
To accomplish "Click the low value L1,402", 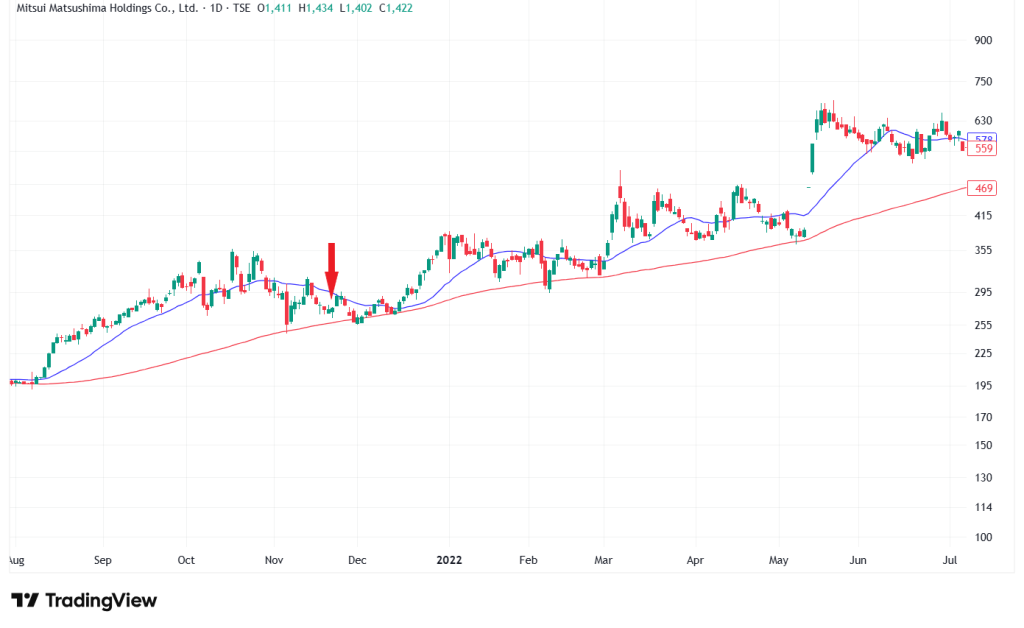I will pos(356,8).
